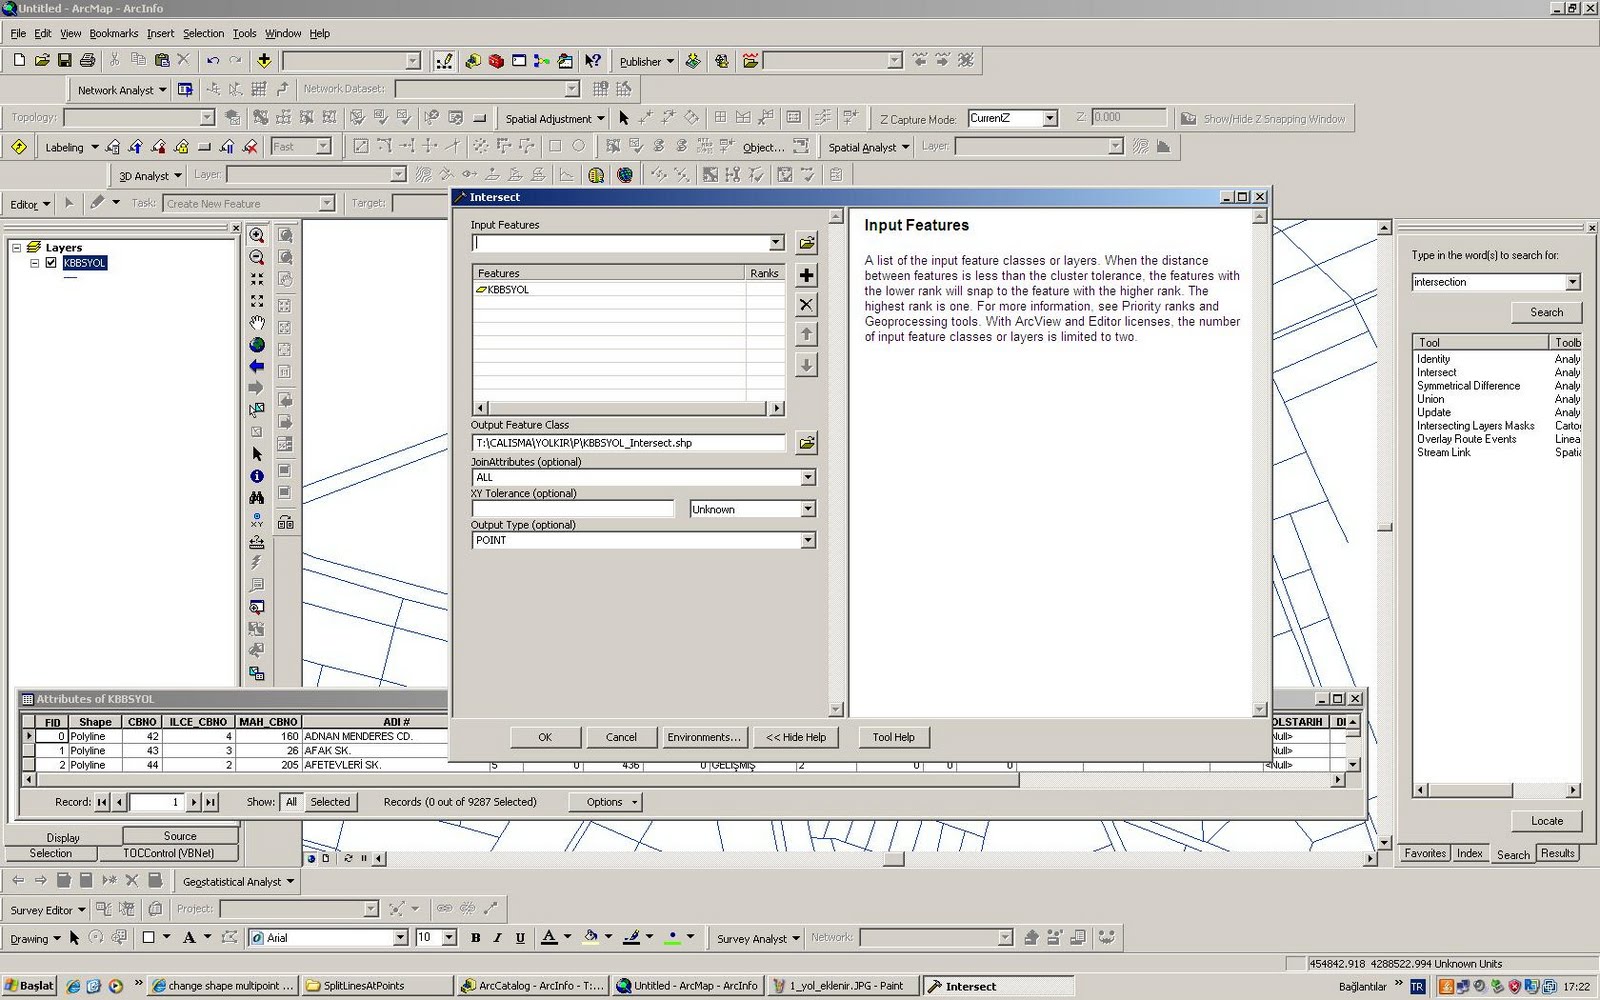Click the Tool Help button

894,737
